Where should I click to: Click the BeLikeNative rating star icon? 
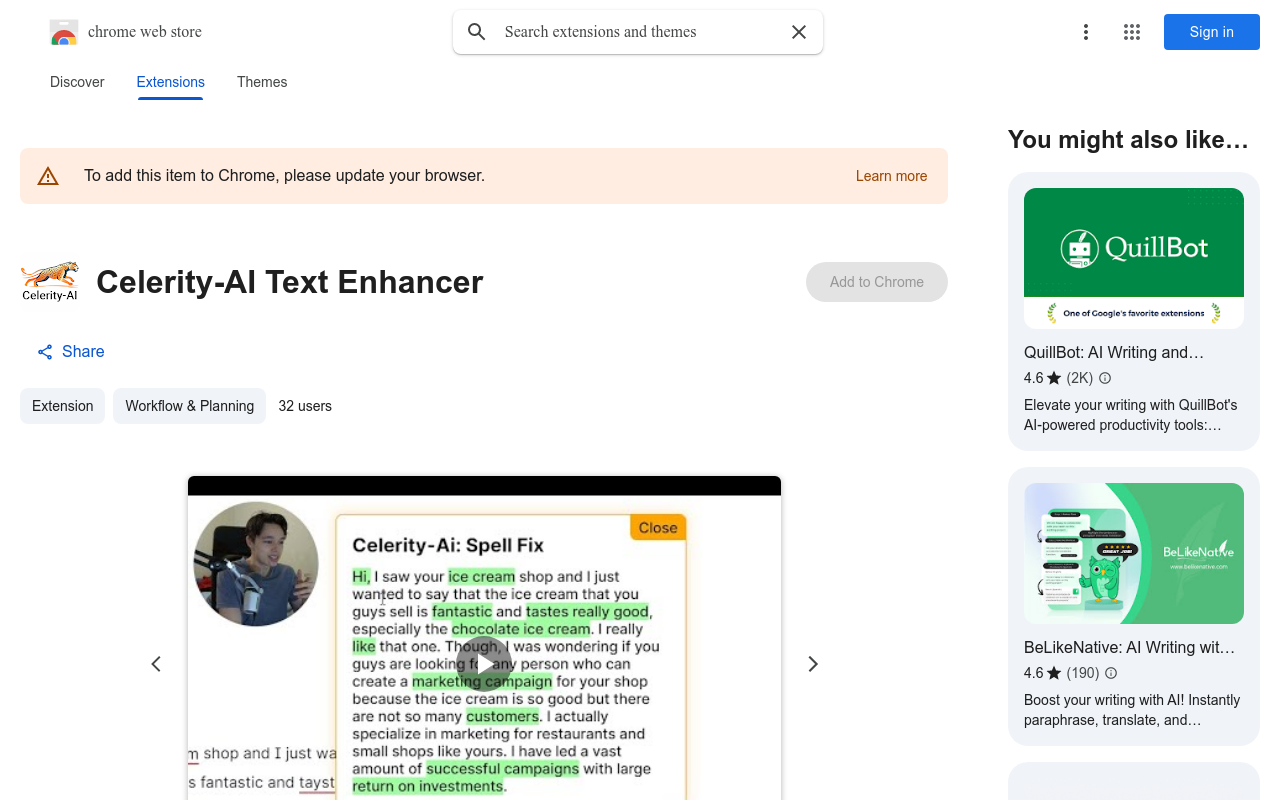(1054, 673)
